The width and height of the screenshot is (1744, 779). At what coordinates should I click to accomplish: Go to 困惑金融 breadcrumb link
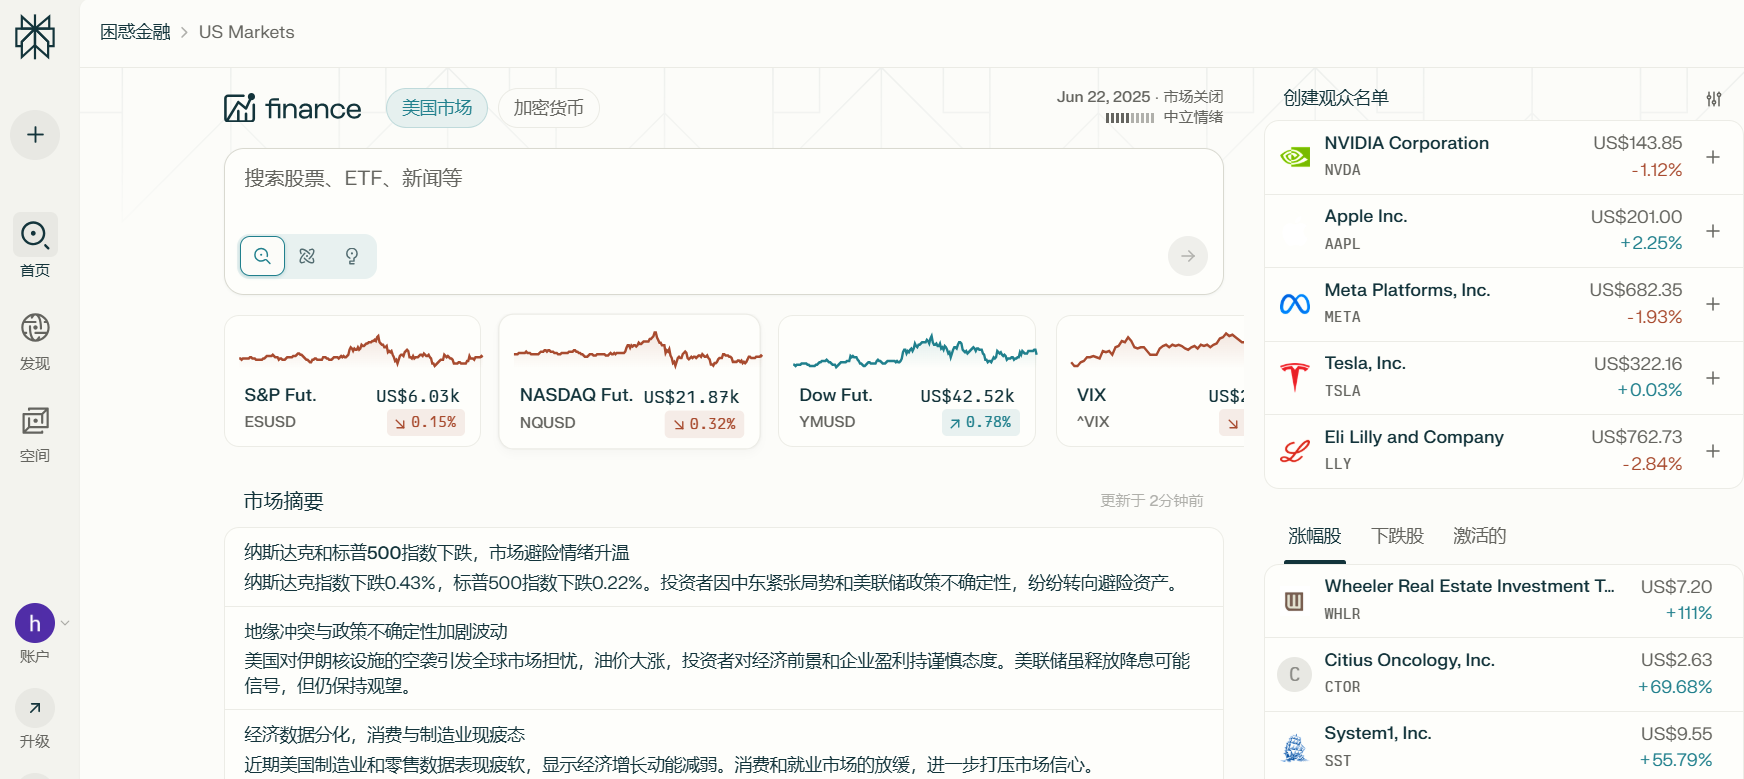click(x=135, y=32)
